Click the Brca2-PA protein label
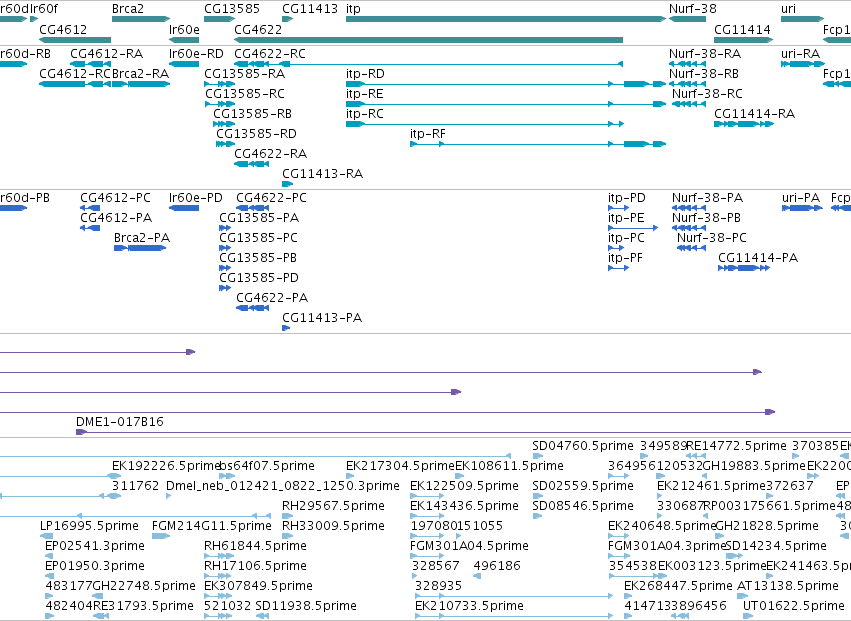Viewport: 851px width, 621px height. coord(142,238)
